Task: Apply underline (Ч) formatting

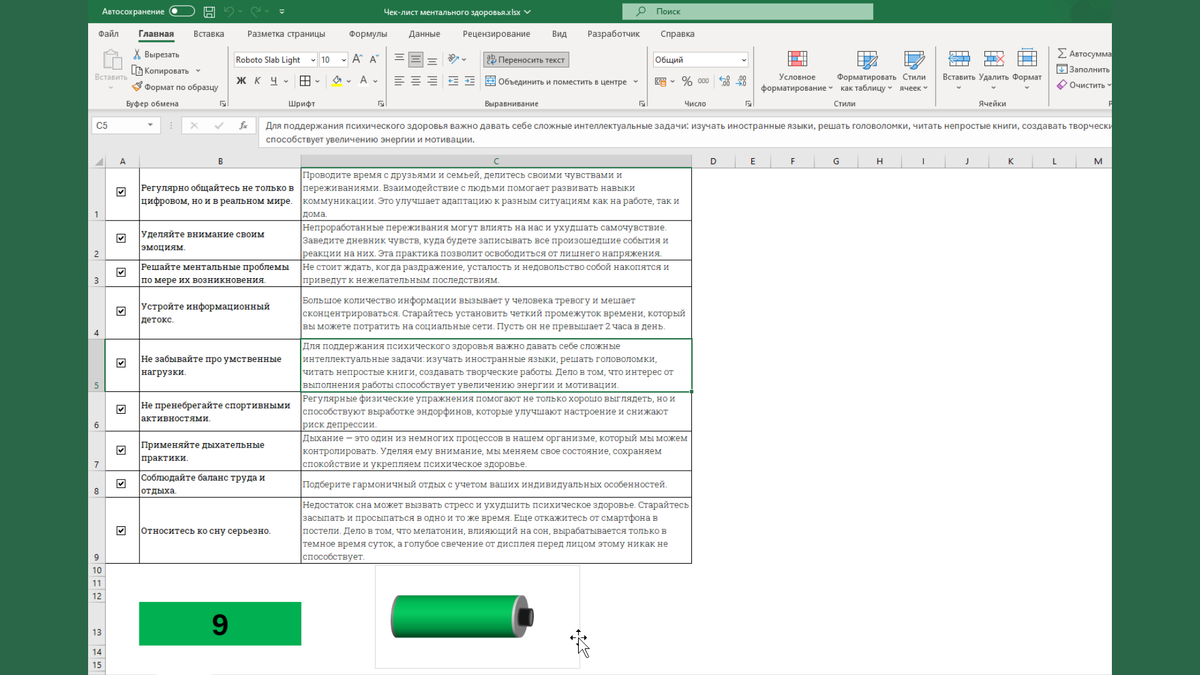Action: pos(274,81)
